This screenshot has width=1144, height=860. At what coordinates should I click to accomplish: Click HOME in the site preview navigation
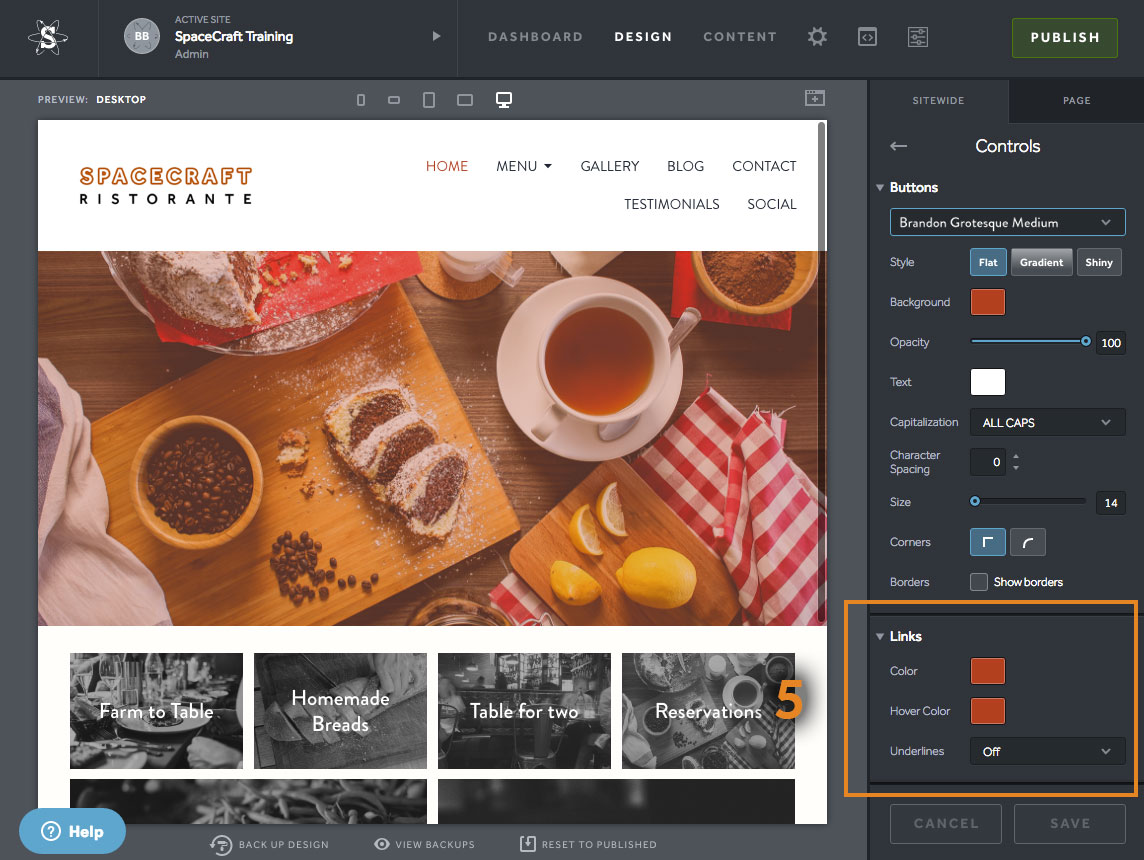pyautogui.click(x=447, y=166)
